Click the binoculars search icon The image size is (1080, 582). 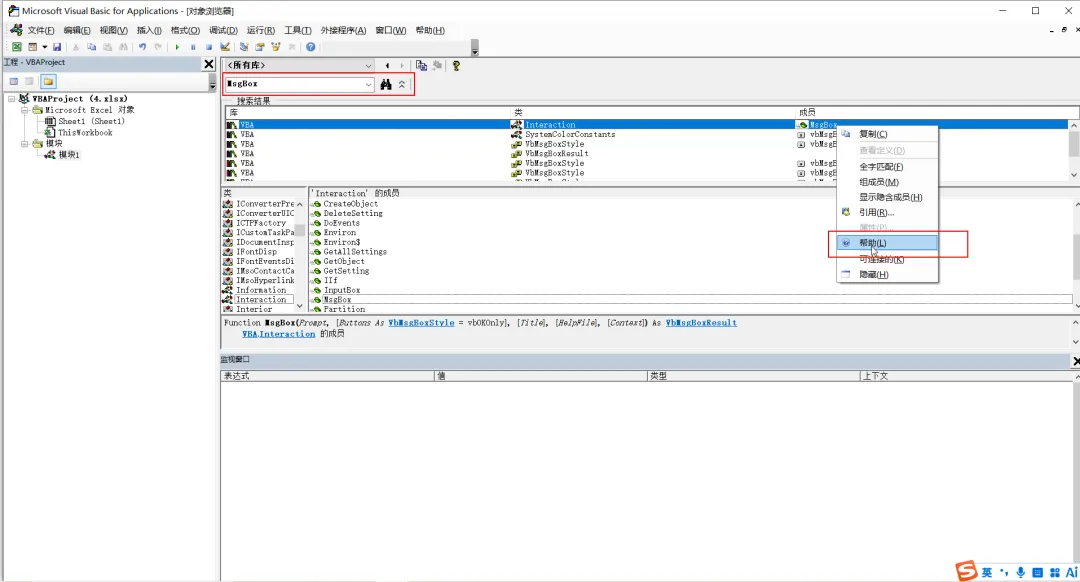pyautogui.click(x=386, y=84)
